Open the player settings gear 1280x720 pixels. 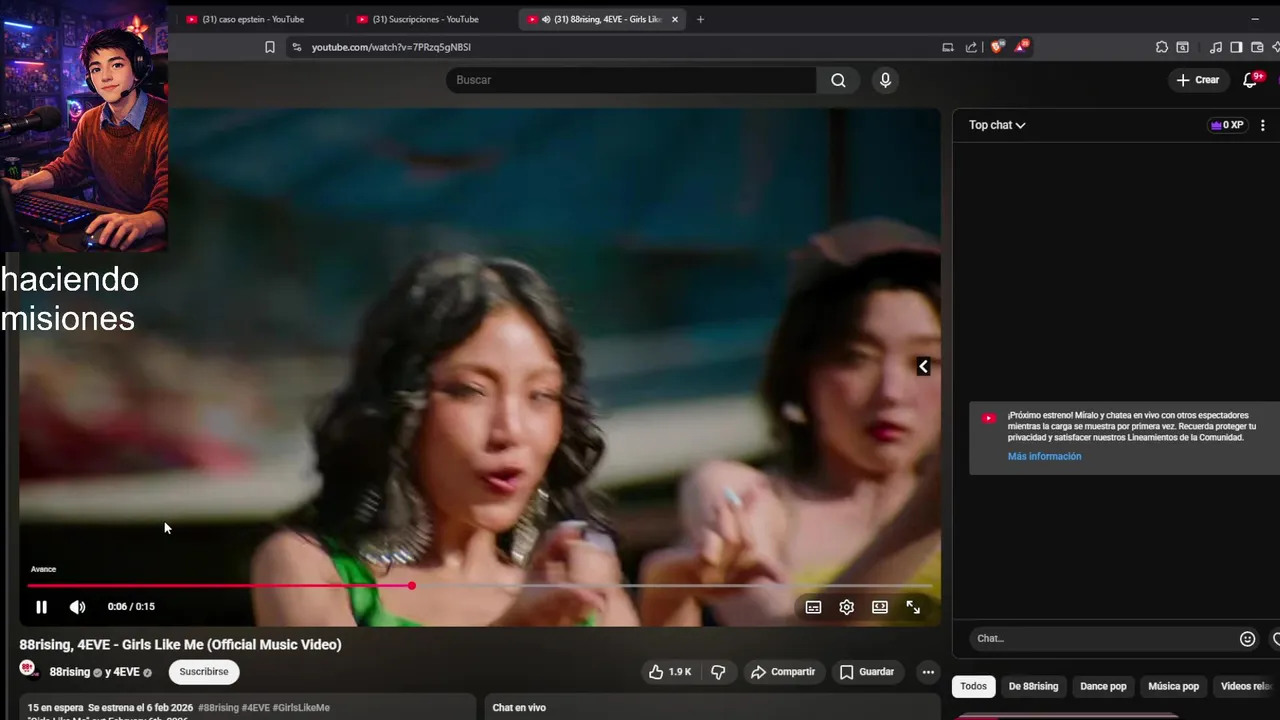point(847,607)
